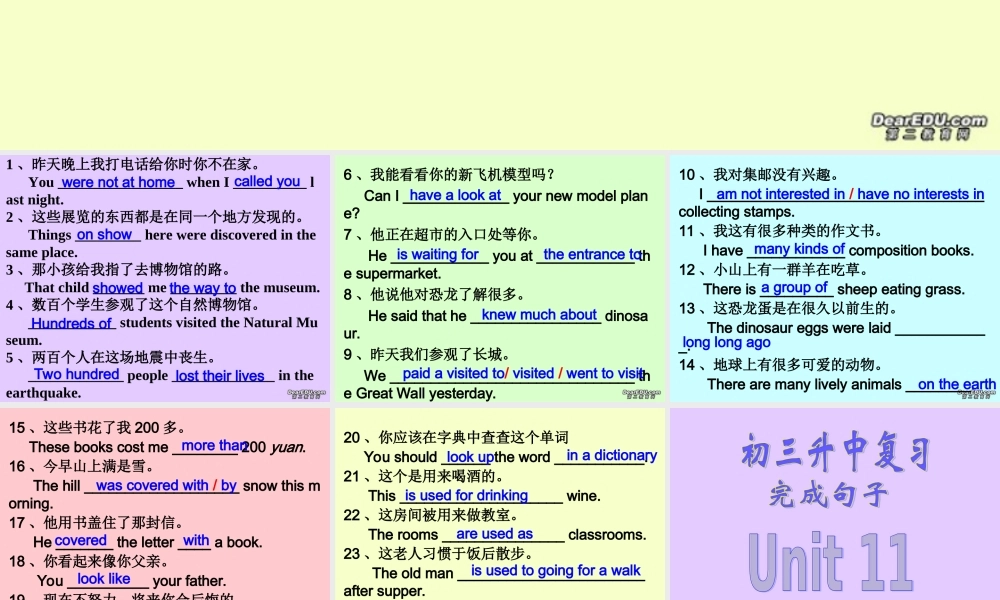Open the Unit 11 title slide
This screenshot has height=600, width=1000.
tap(835, 504)
